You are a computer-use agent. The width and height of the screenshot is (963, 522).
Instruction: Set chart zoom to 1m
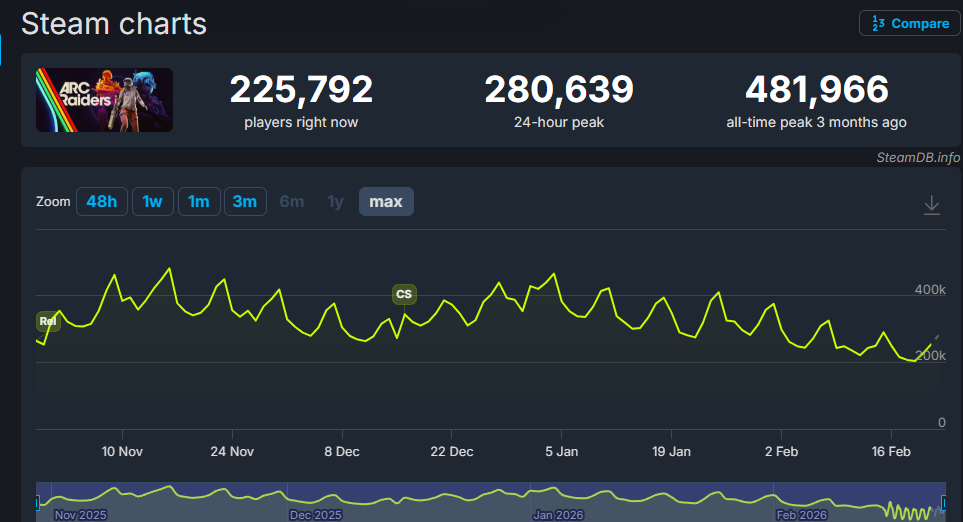[199, 201]
